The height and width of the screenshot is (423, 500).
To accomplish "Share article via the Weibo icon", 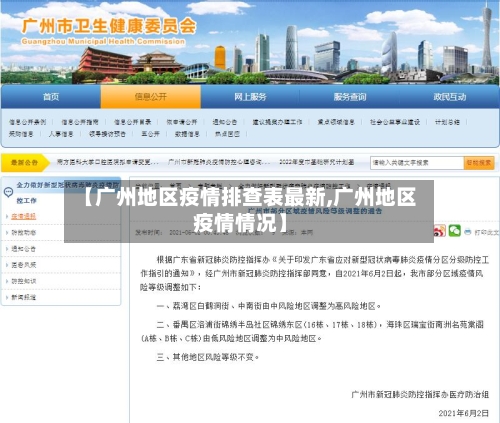I will (x=440, y=231).
